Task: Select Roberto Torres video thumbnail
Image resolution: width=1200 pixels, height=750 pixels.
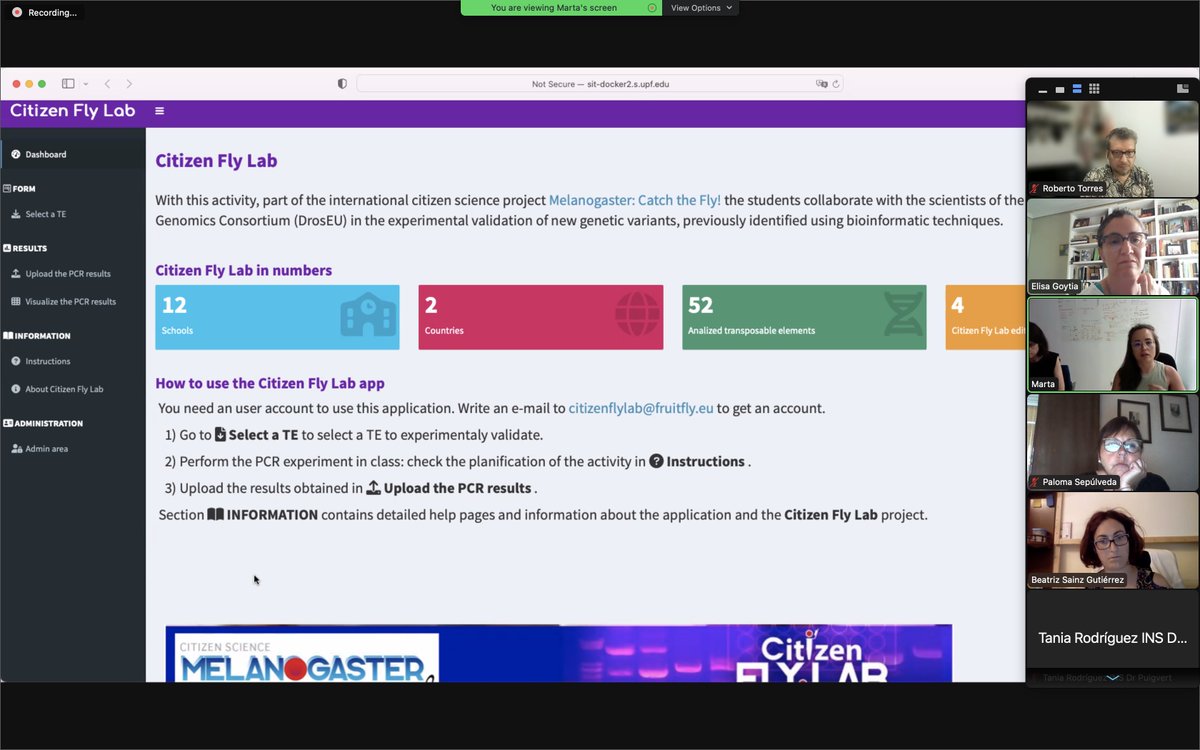Action: tap(1112, 148)
